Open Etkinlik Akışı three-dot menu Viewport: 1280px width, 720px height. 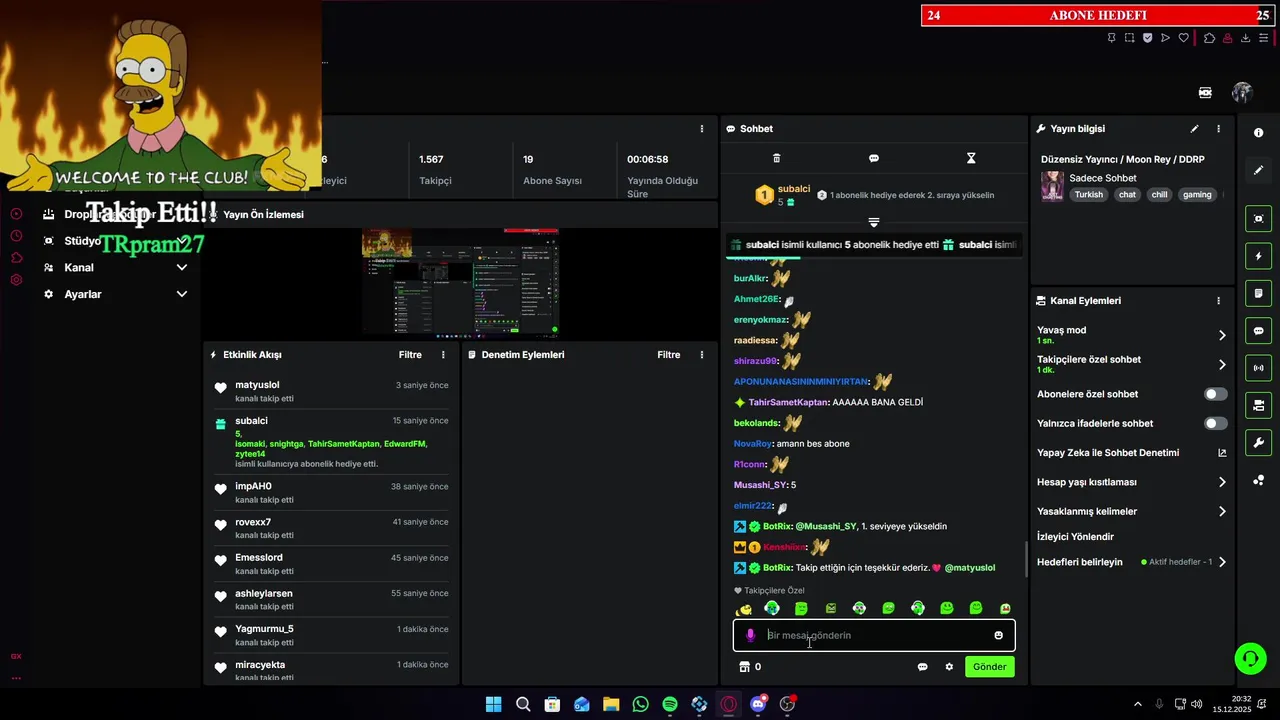coord(443,355)
